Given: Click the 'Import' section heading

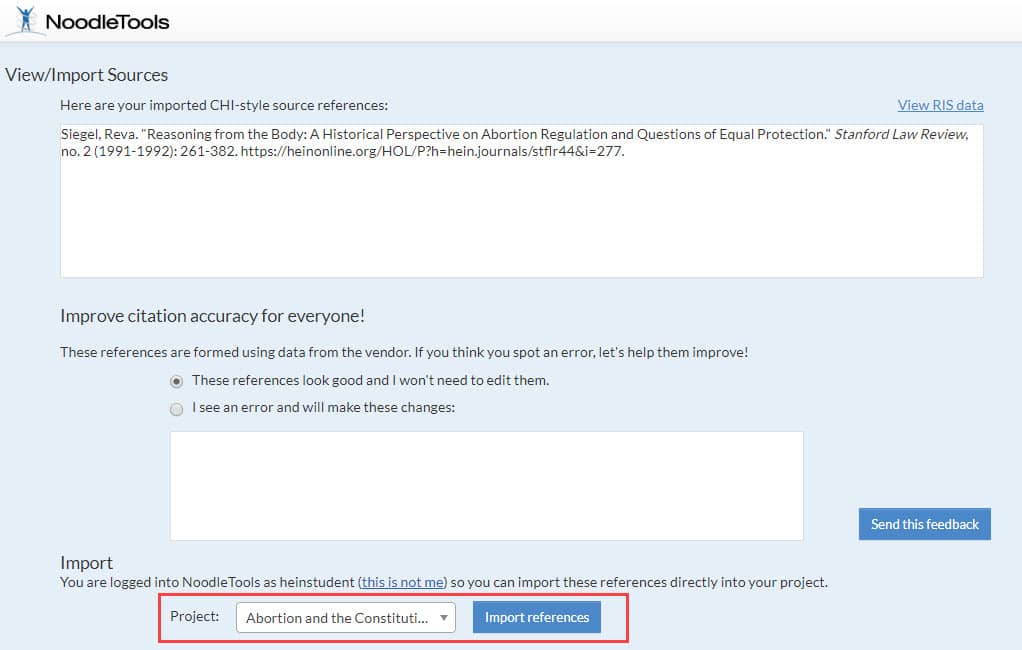Looking at the screenshot, I should pyautogui.click(x=87, y=563).
